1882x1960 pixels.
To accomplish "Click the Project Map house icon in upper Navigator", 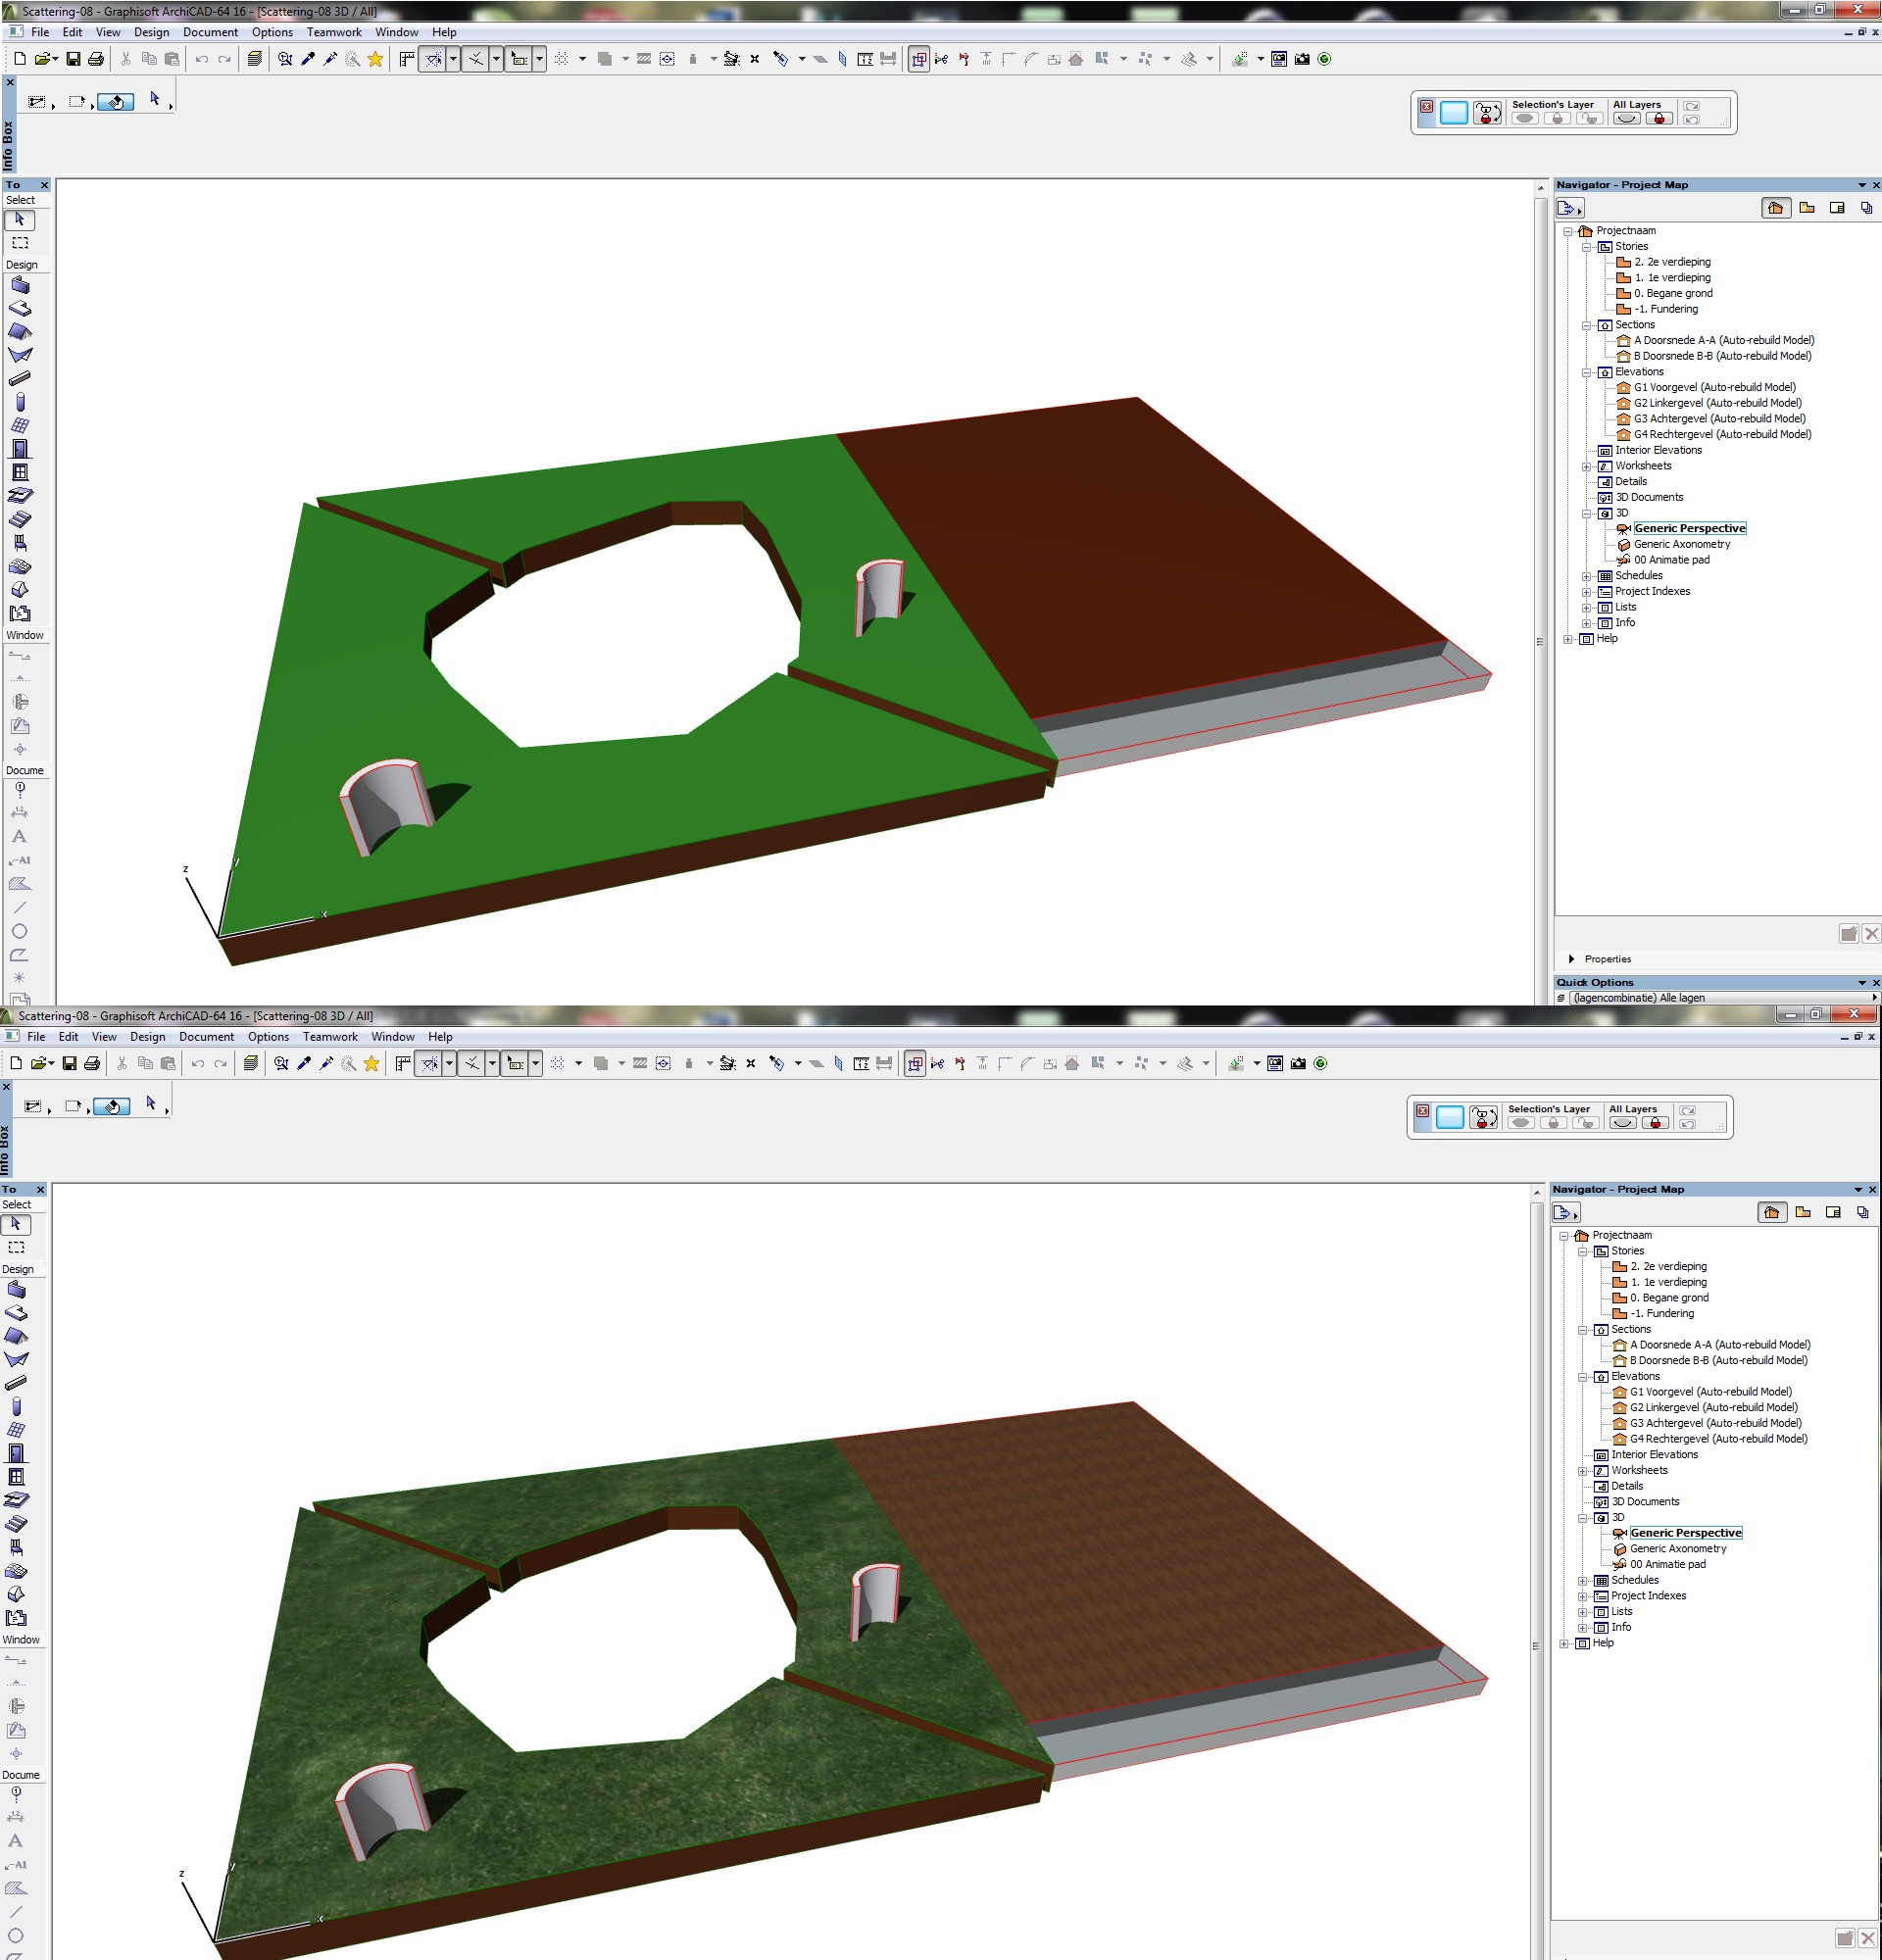I will point(1775,208).
